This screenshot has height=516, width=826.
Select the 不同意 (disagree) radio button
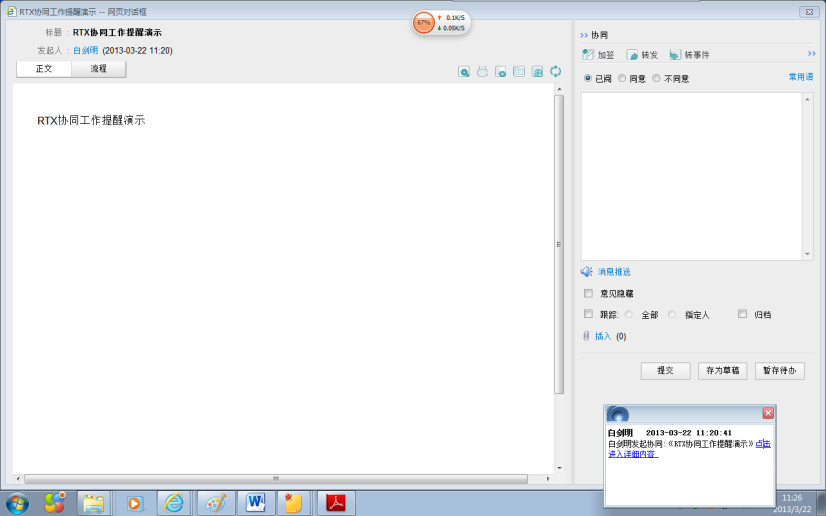pyautogui.click(x=656, y=78)
